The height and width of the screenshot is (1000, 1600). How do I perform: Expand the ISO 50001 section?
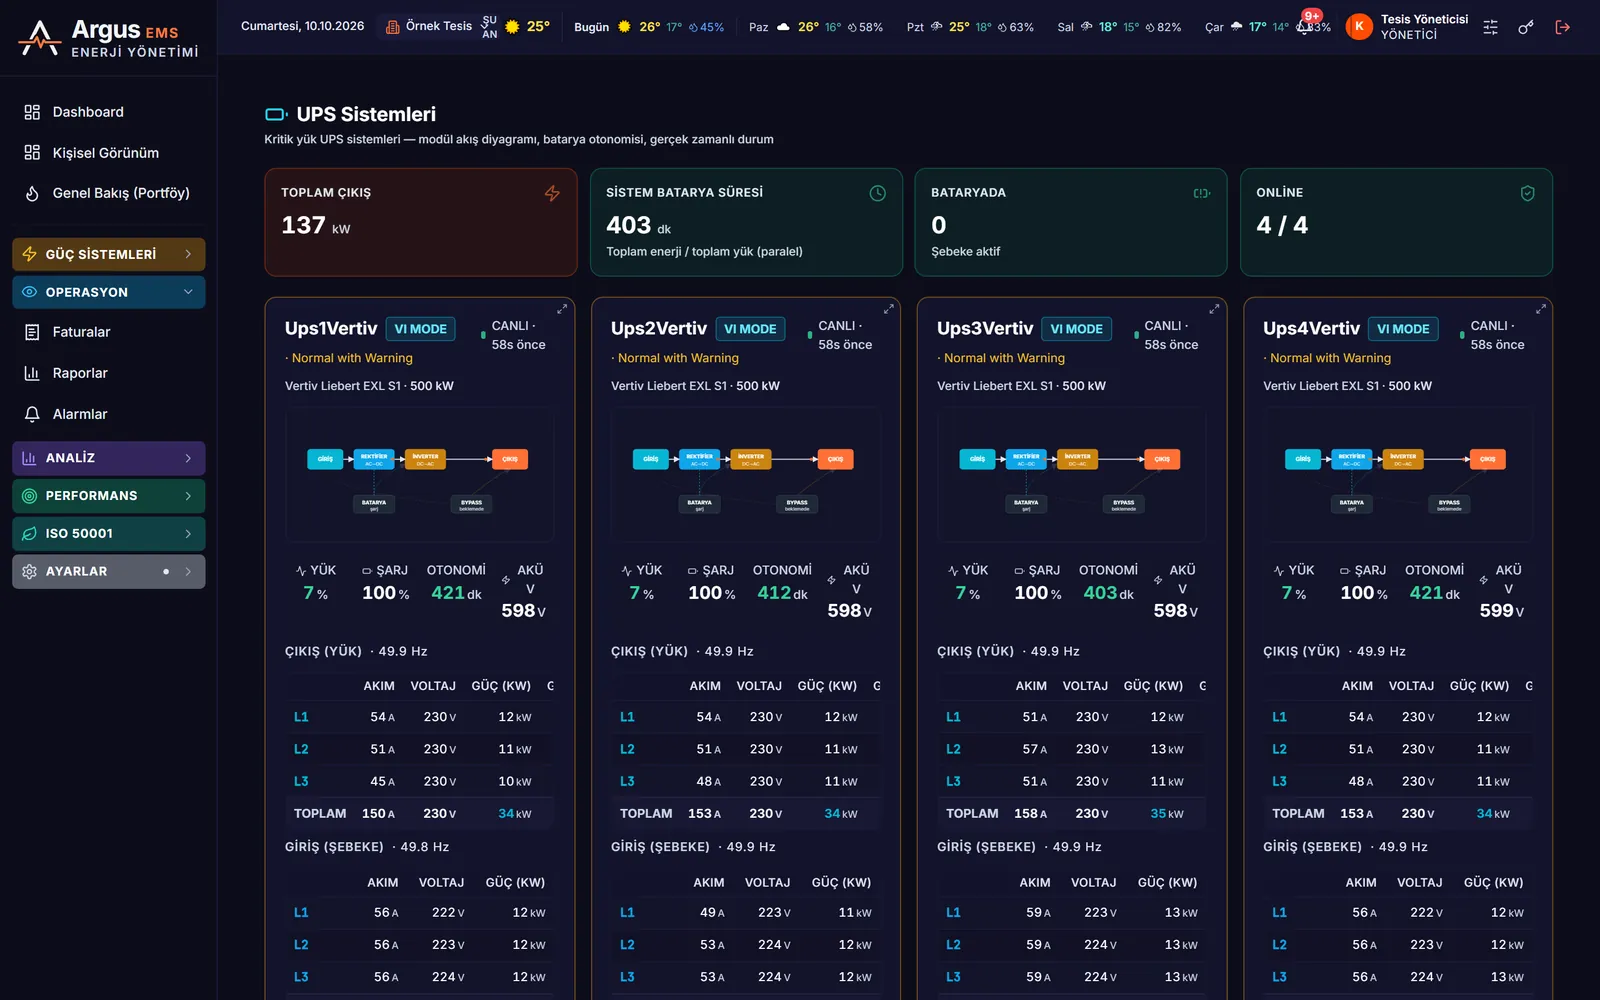point(109,534)
